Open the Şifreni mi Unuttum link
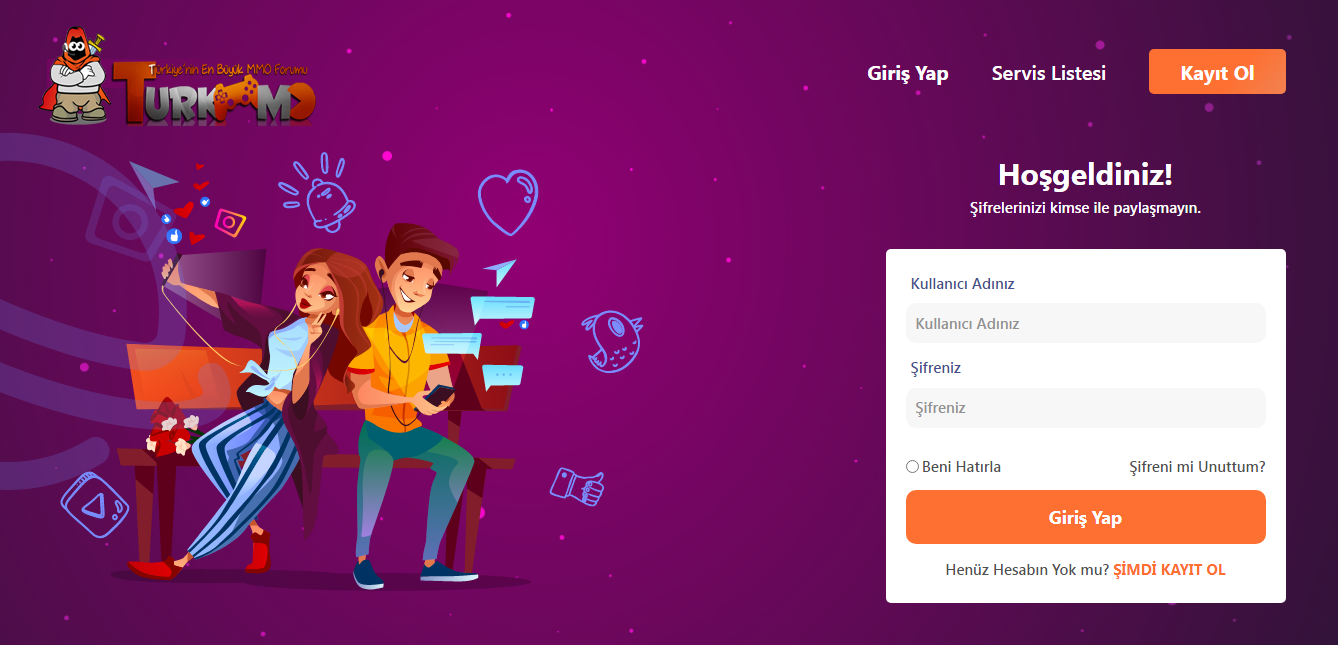Image resolution: width=1338 pixels, height=645 pixels. tap(1197, 467)
